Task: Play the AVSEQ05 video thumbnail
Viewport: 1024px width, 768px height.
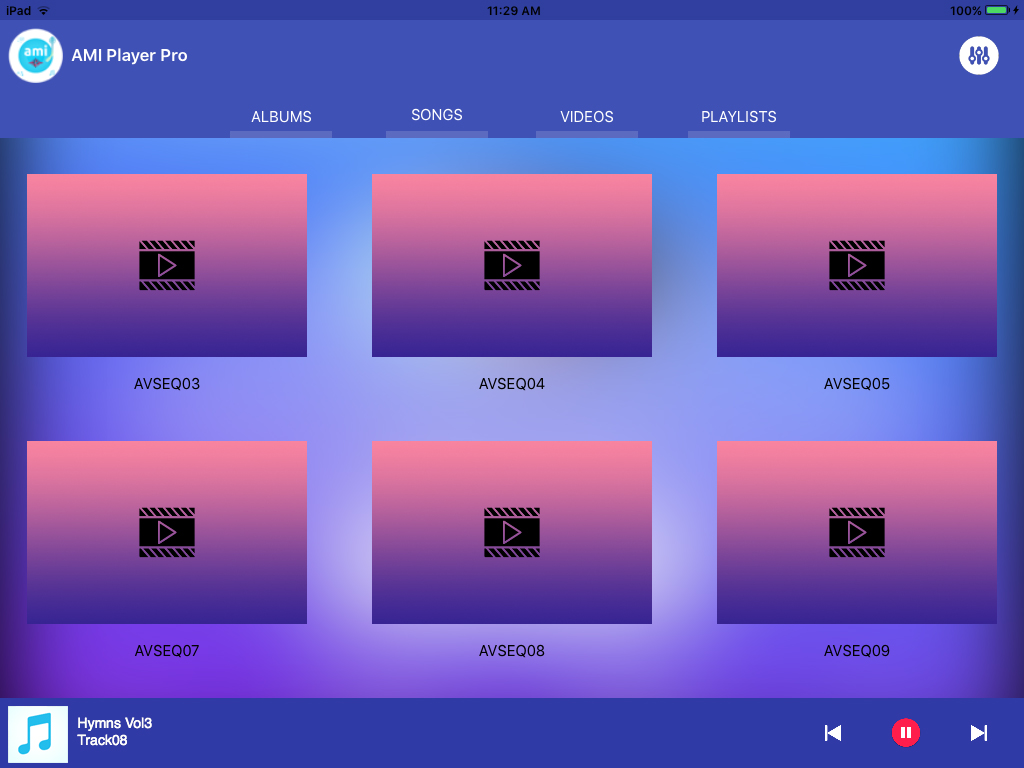Action: tap(857, 265)
